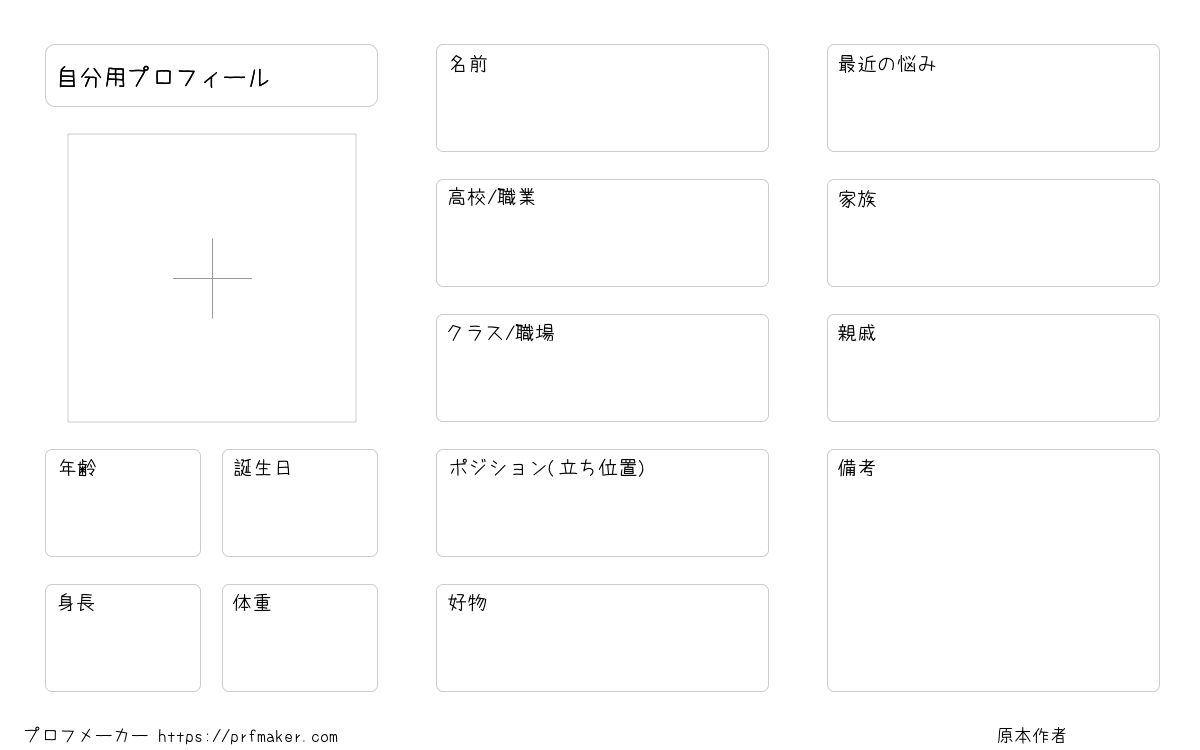The image size is (1200, 750).
Task: Select the 高校/職業 field
Action: click(602, 233)
